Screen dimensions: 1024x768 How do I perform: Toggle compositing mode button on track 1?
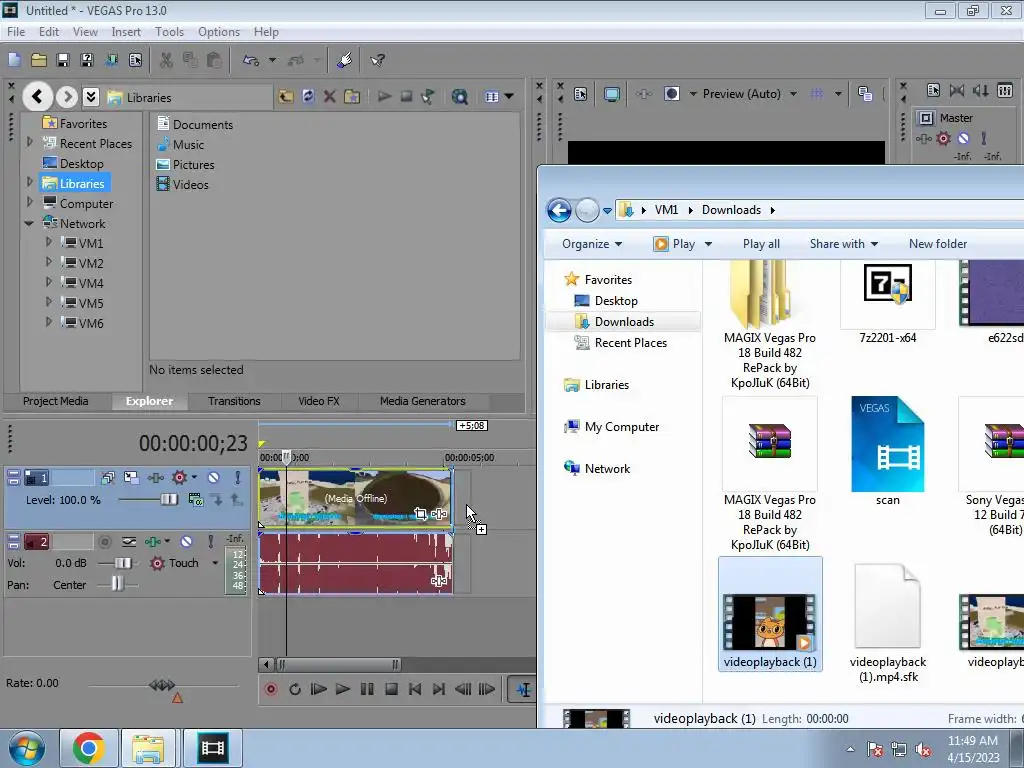click(x=196, y=500)
